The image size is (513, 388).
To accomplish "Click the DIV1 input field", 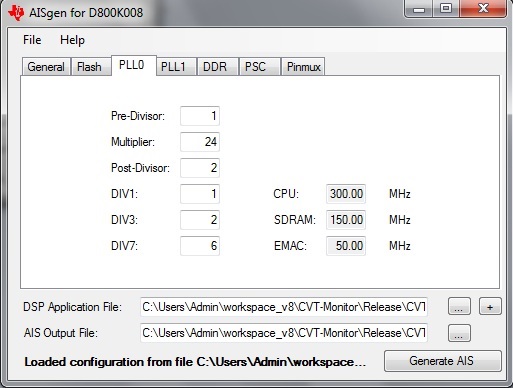I will click(x=200, y=194).
